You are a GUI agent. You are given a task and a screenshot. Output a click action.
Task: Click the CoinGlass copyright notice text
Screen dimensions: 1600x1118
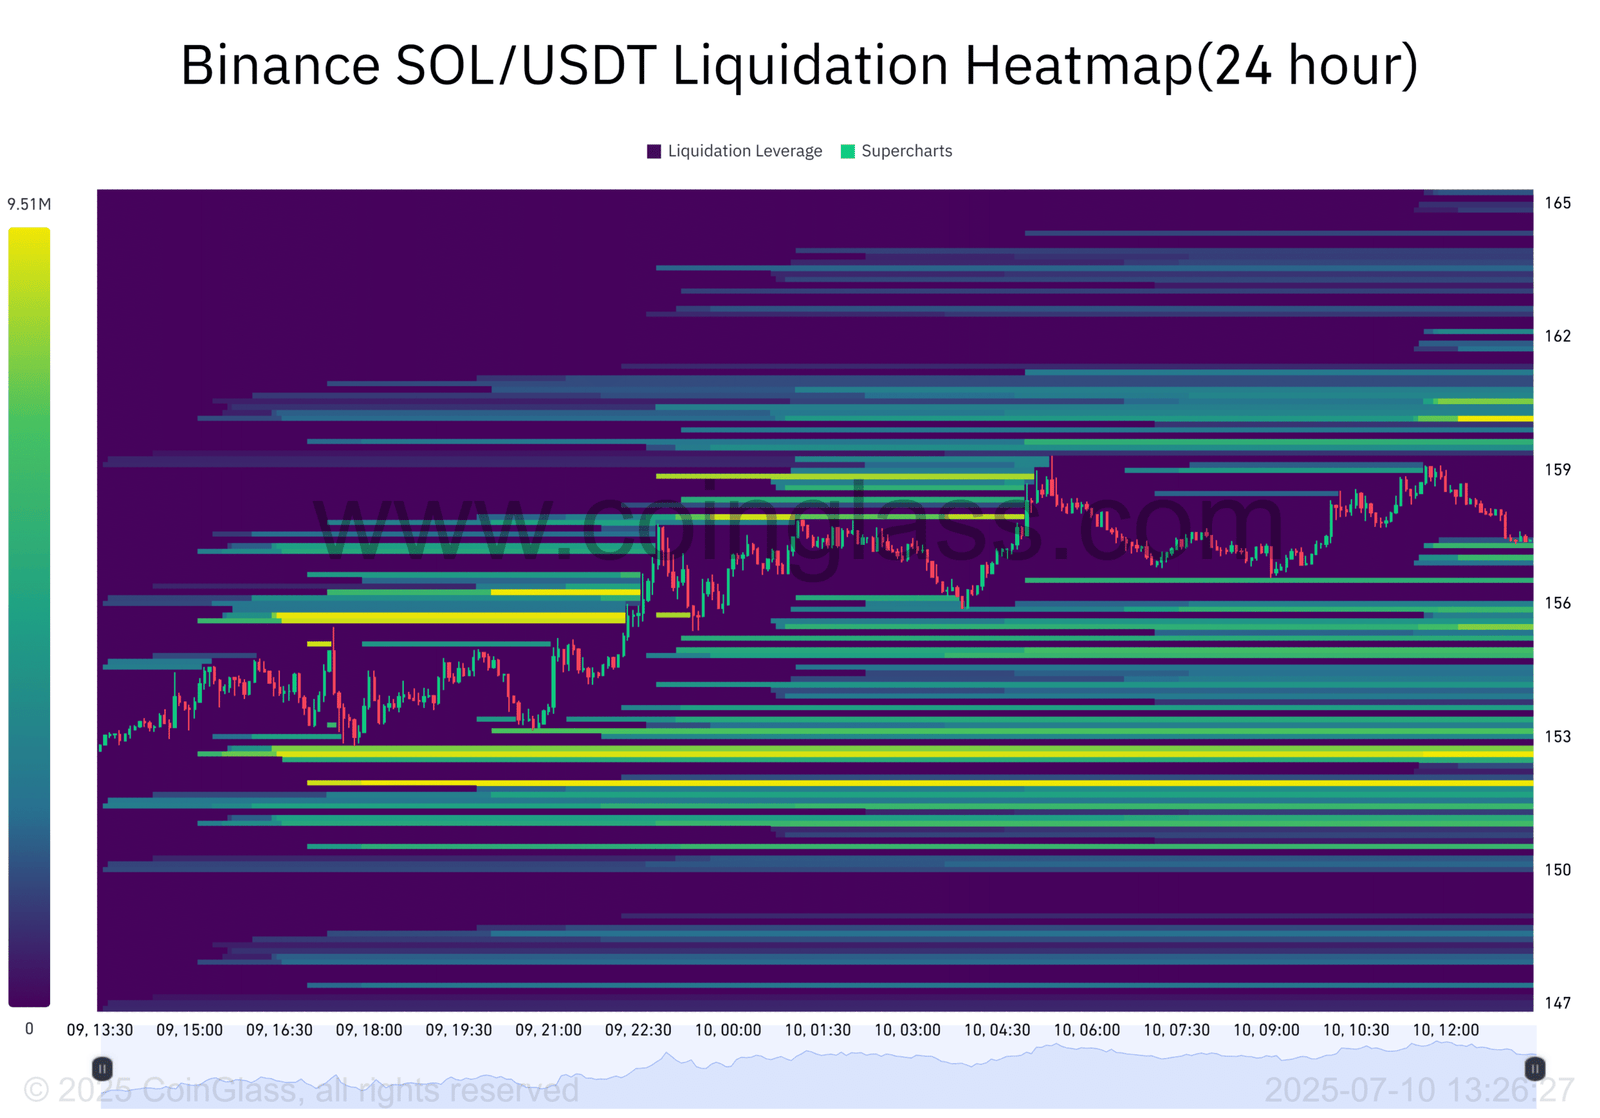point(300,1089)
